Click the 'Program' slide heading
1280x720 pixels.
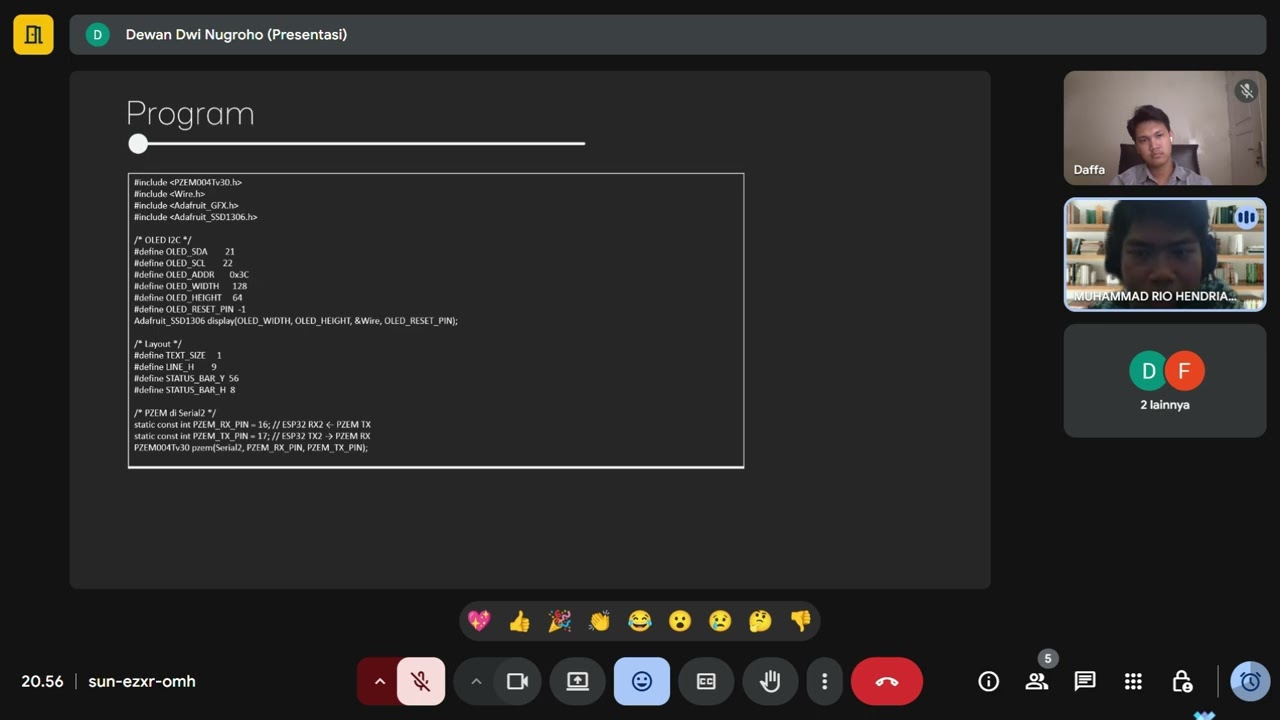(x=190, y=113)
